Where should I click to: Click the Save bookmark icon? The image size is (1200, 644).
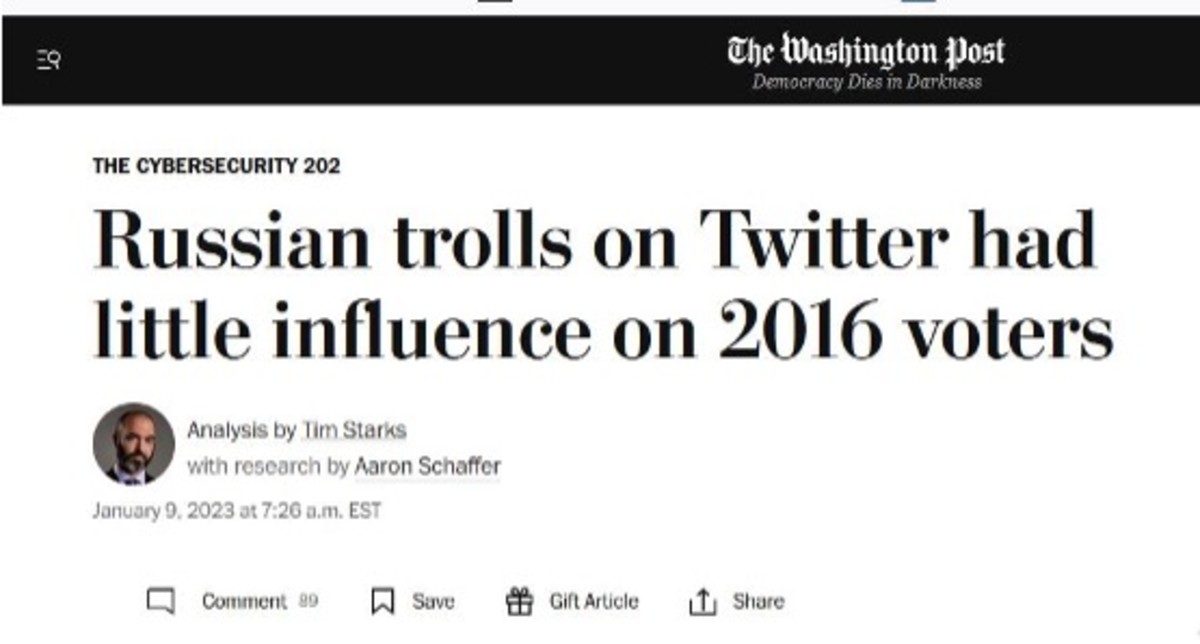pyautogui.click(x=382, y=601)
